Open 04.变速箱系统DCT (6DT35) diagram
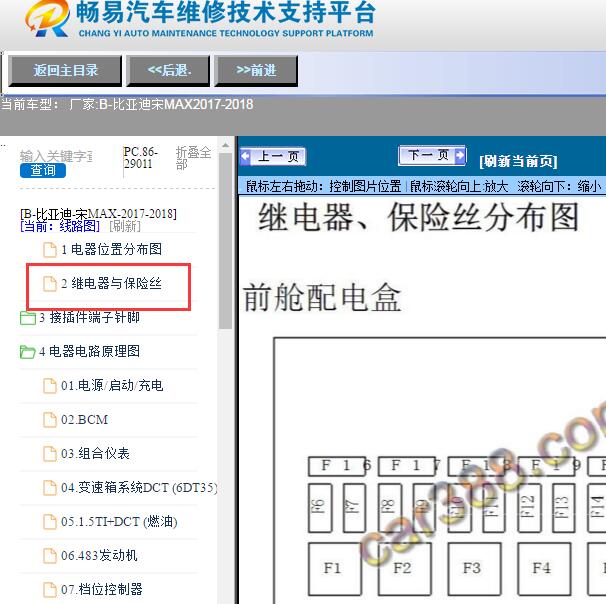The width and height of the screenshot is (606, 604). [139, 487]
